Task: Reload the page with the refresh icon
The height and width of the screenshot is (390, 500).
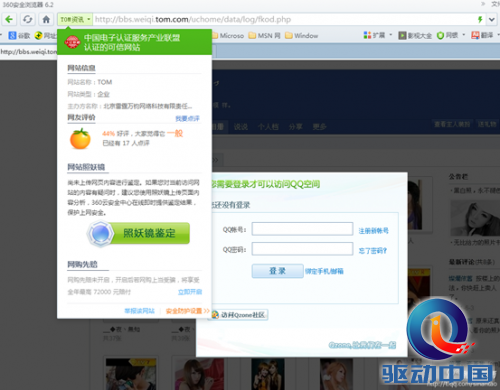Action: pyautogui.click(x=28, y=19)
